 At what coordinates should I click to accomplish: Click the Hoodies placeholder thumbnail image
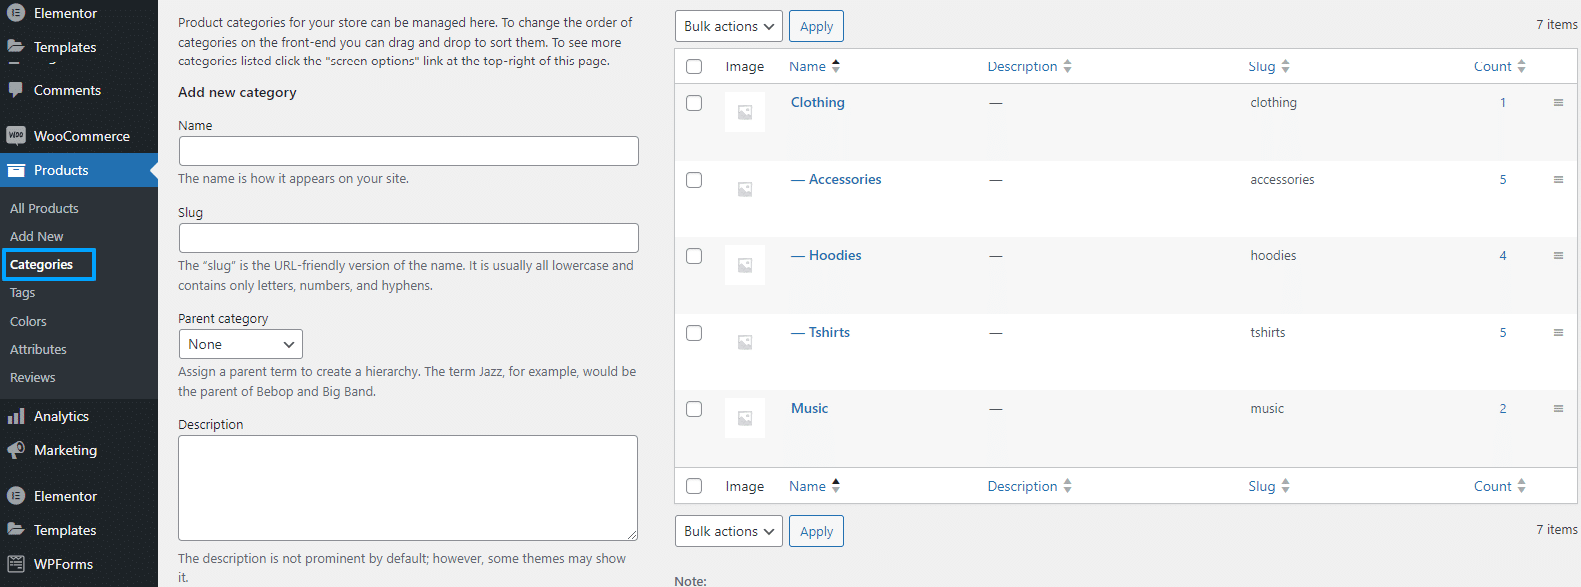click(x=745, y=265)
